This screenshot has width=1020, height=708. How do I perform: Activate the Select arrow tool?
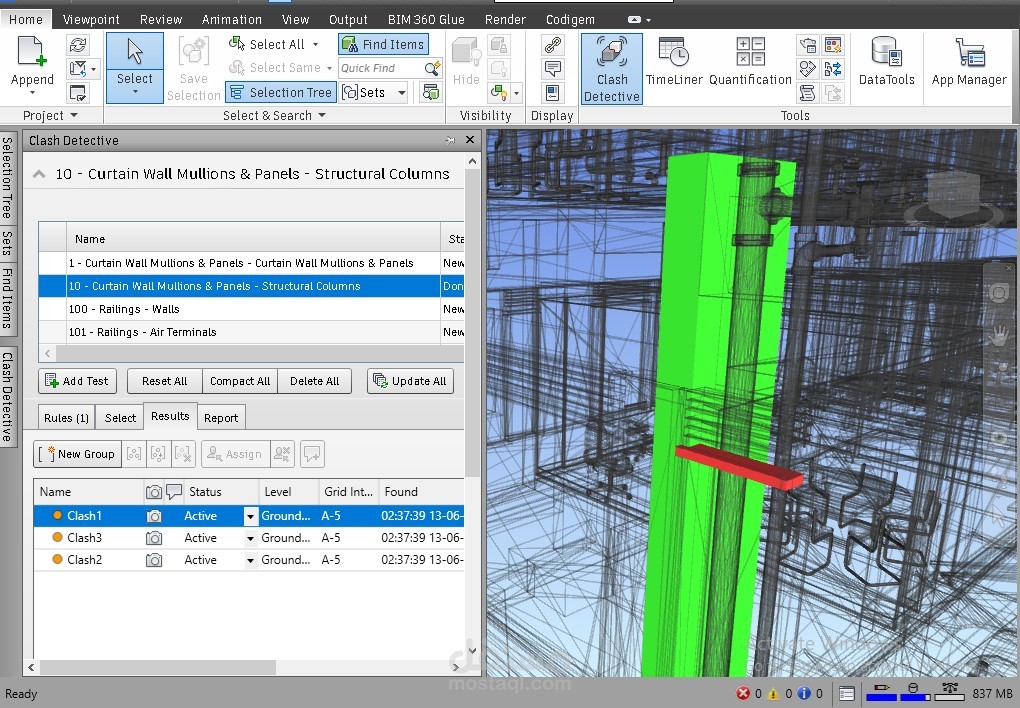click(x=135, y=51)
